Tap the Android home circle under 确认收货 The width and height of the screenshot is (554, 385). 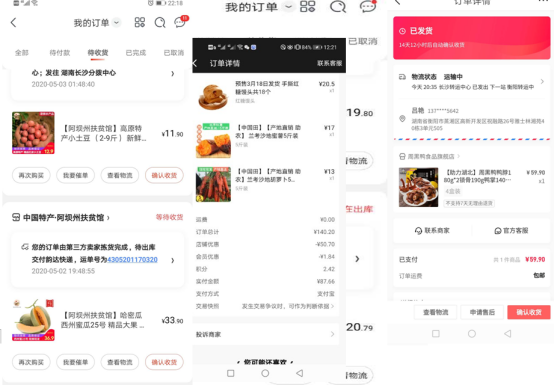[472, 333]
